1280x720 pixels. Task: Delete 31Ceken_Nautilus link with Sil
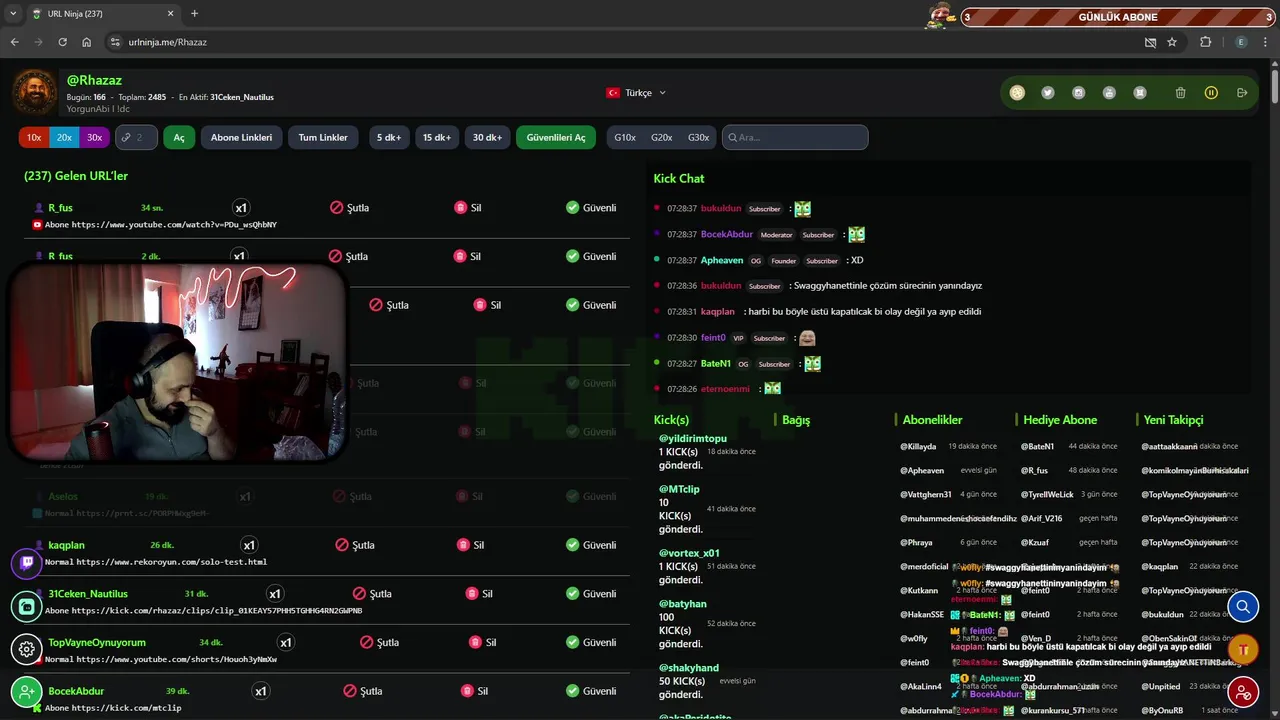[x=478, y=593]
